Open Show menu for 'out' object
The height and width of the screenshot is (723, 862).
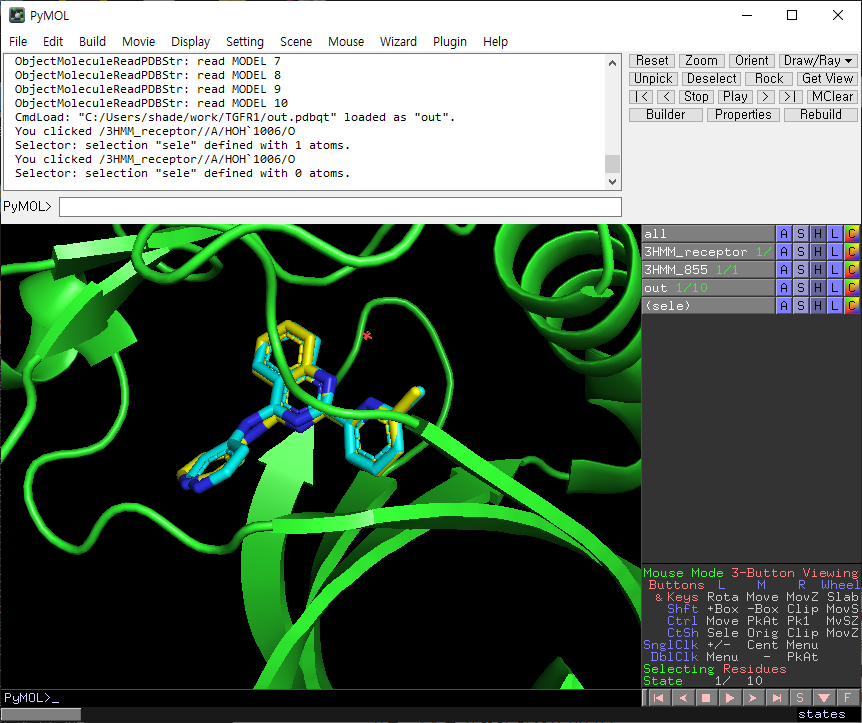[x=801, y=288]
